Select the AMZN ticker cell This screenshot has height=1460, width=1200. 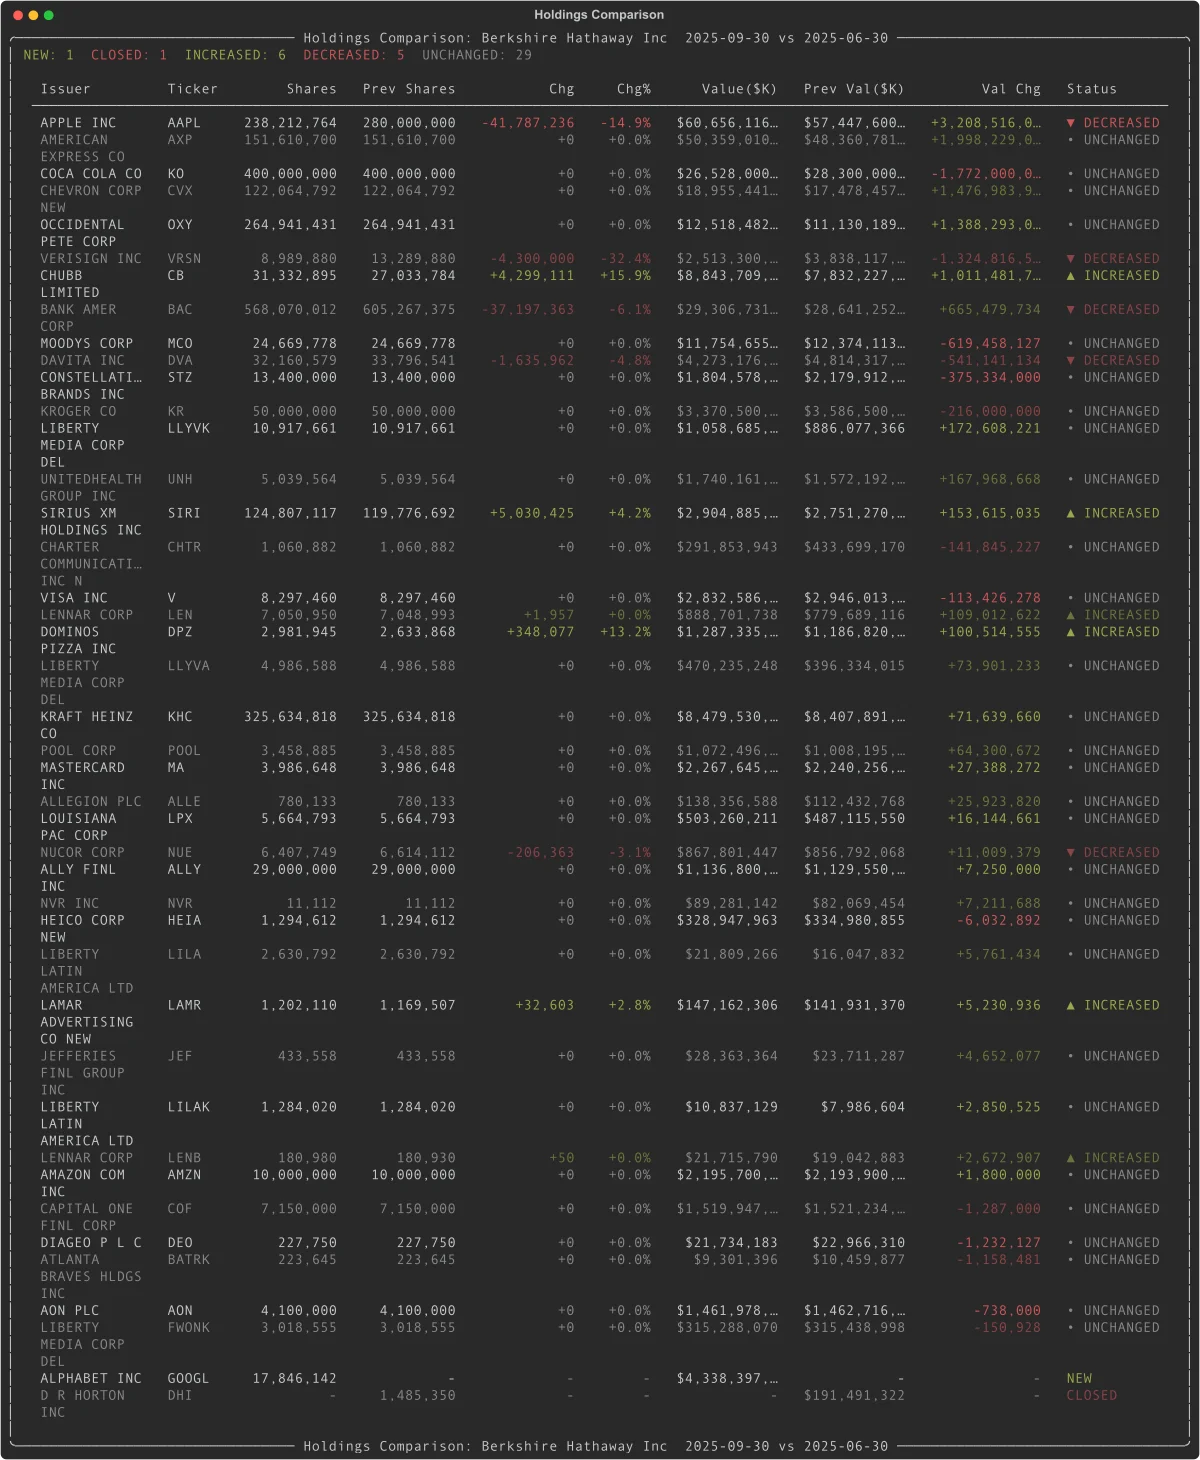click(184, 1177)
